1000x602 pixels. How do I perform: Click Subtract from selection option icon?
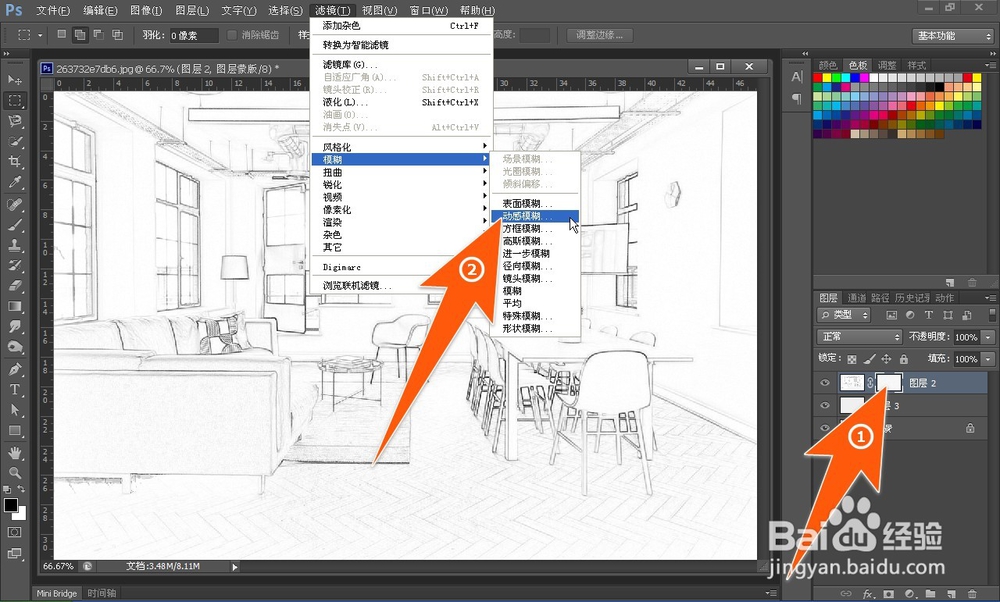[x=98, y=34]
